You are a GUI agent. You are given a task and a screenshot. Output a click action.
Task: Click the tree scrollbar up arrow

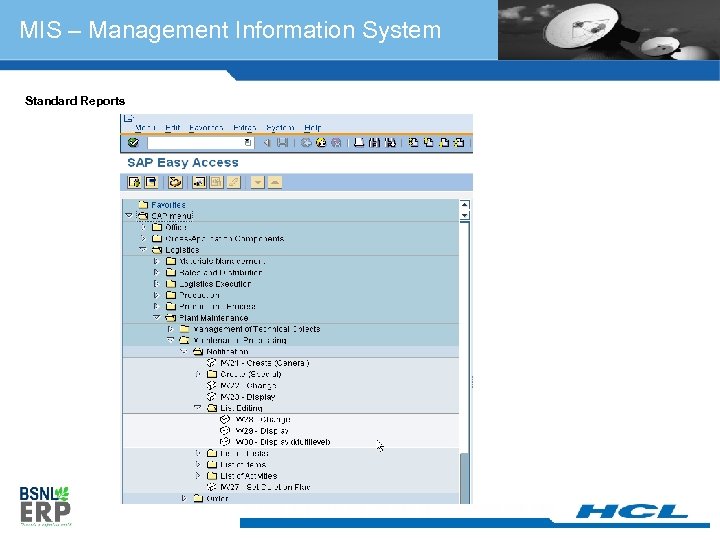[465, 205]
